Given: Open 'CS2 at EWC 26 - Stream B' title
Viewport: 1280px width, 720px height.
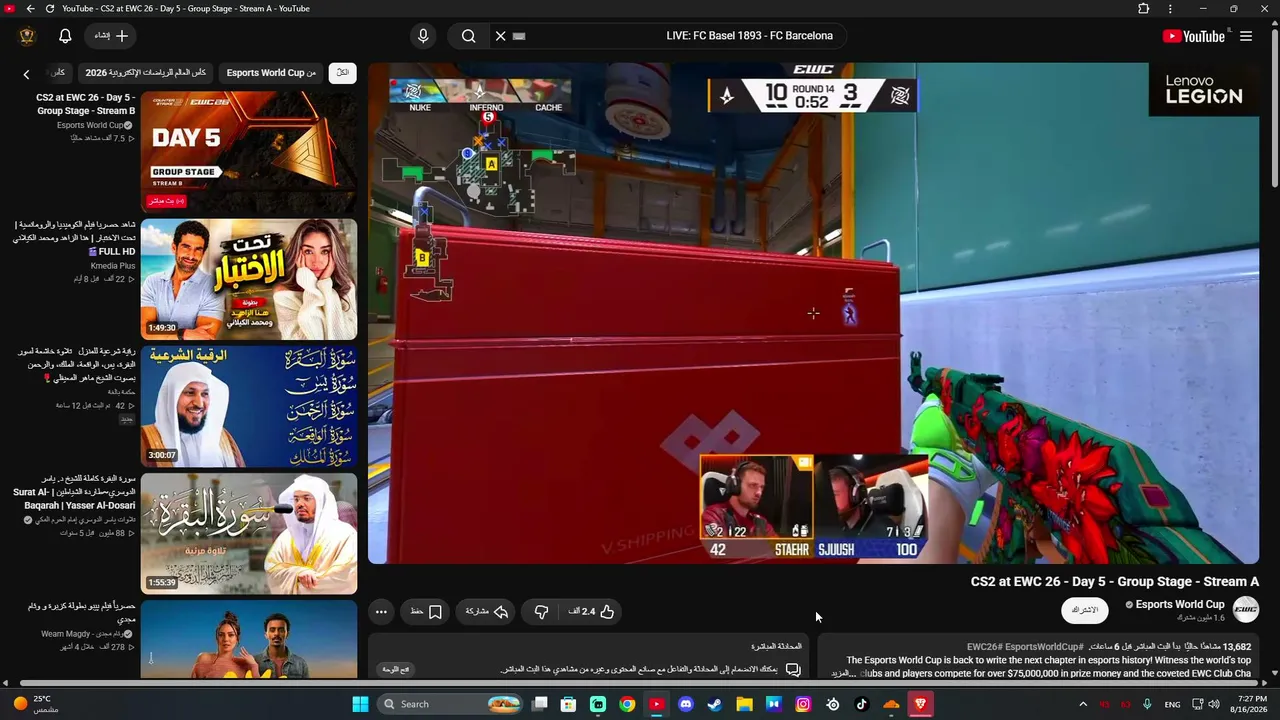Looking at the screenshot, I should pos(86,104).
